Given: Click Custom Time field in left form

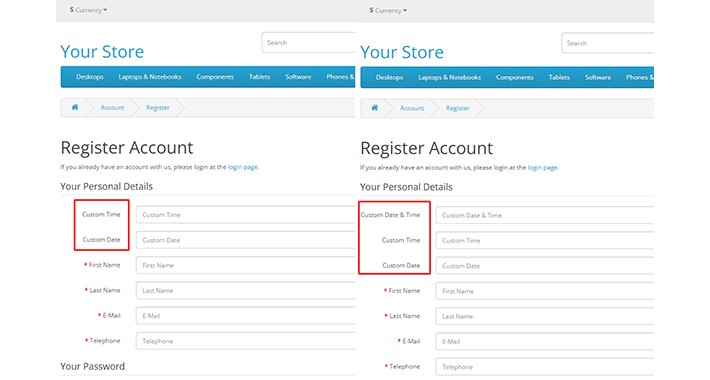Looking at the screenshot, I should (245, 215).
